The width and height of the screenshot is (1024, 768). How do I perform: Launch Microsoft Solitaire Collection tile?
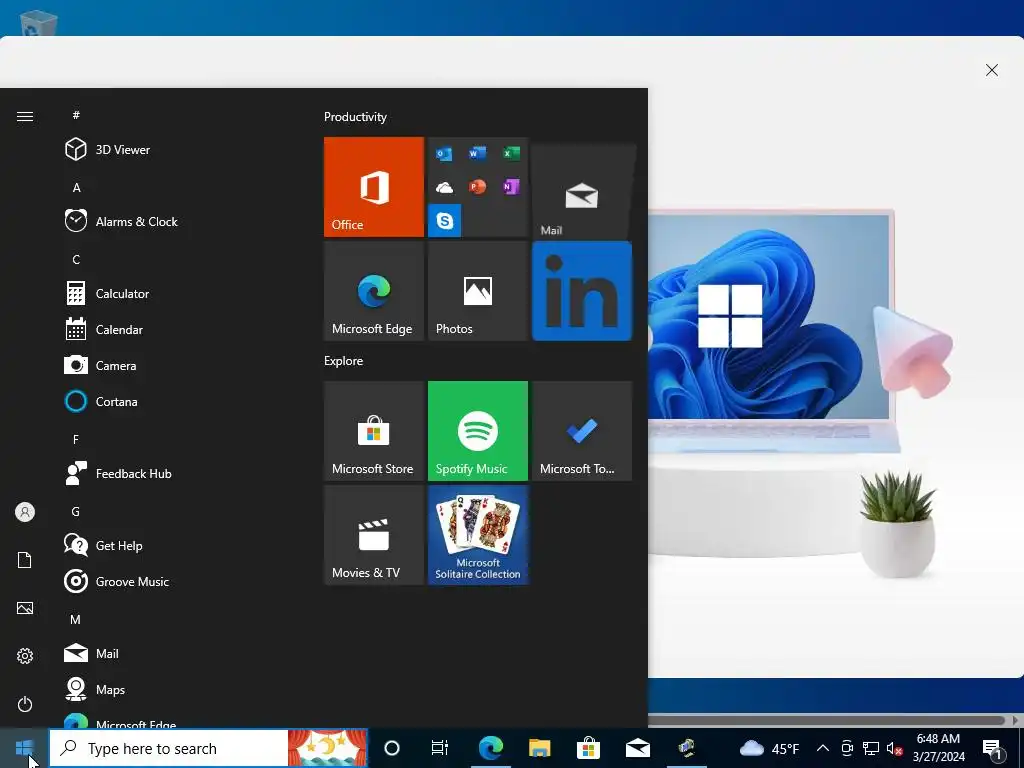(477, 535)
